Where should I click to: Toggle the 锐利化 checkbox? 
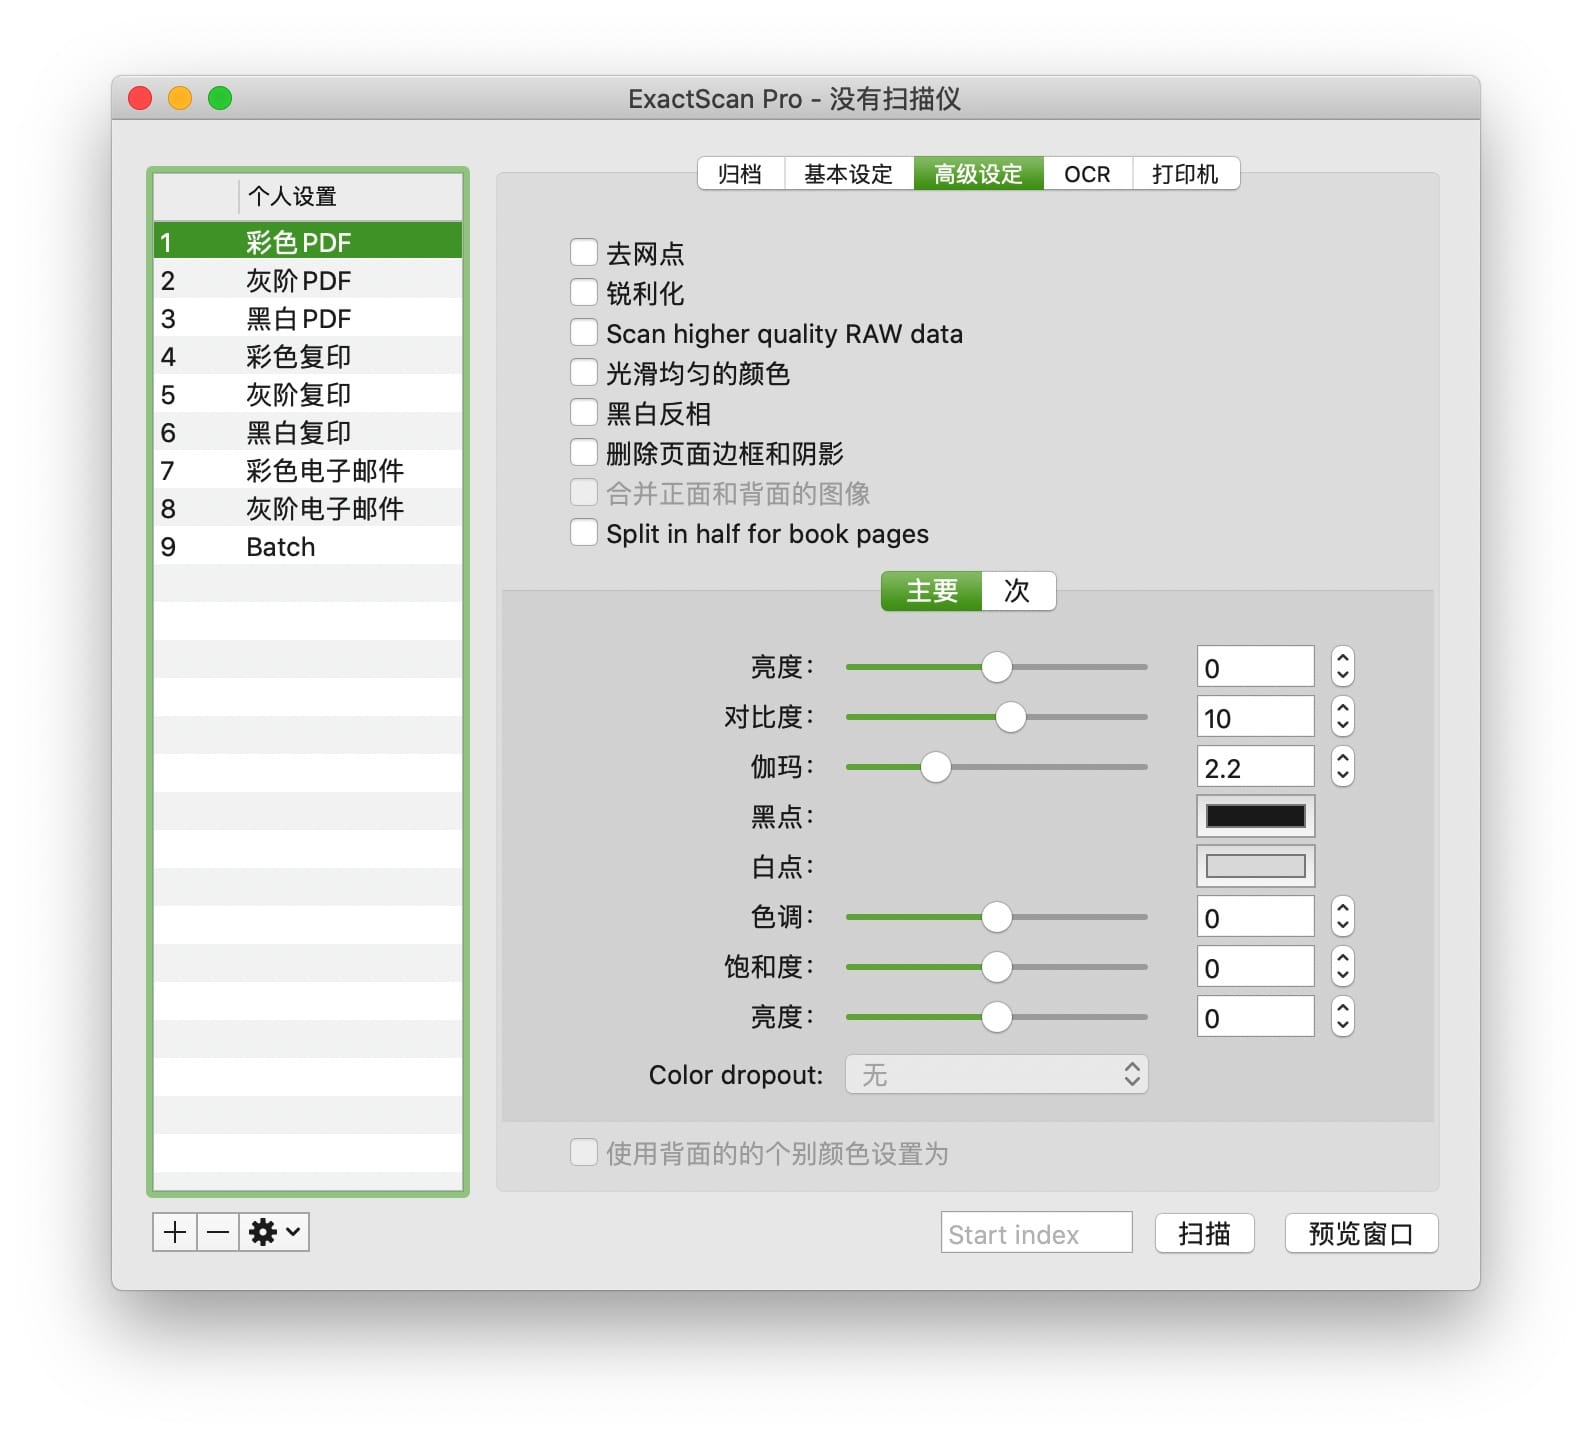584,293
